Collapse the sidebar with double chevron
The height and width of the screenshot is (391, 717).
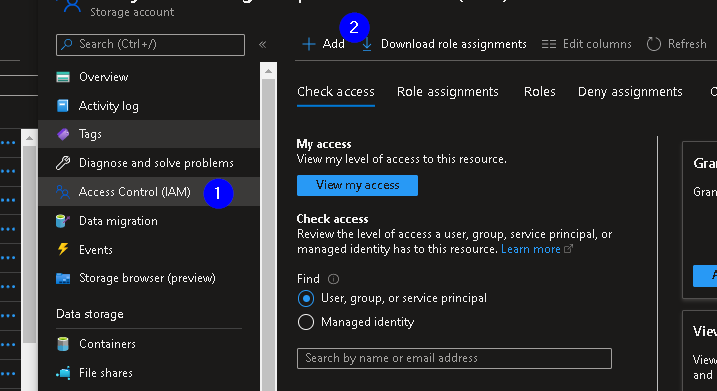tap(262, 44)
